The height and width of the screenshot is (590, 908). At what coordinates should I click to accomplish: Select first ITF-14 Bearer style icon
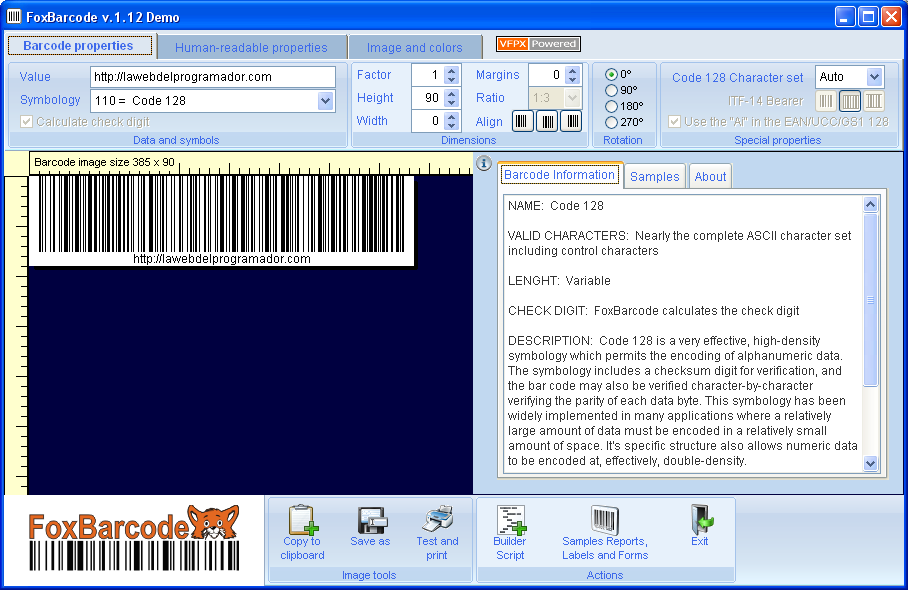(x=826, y=101)
